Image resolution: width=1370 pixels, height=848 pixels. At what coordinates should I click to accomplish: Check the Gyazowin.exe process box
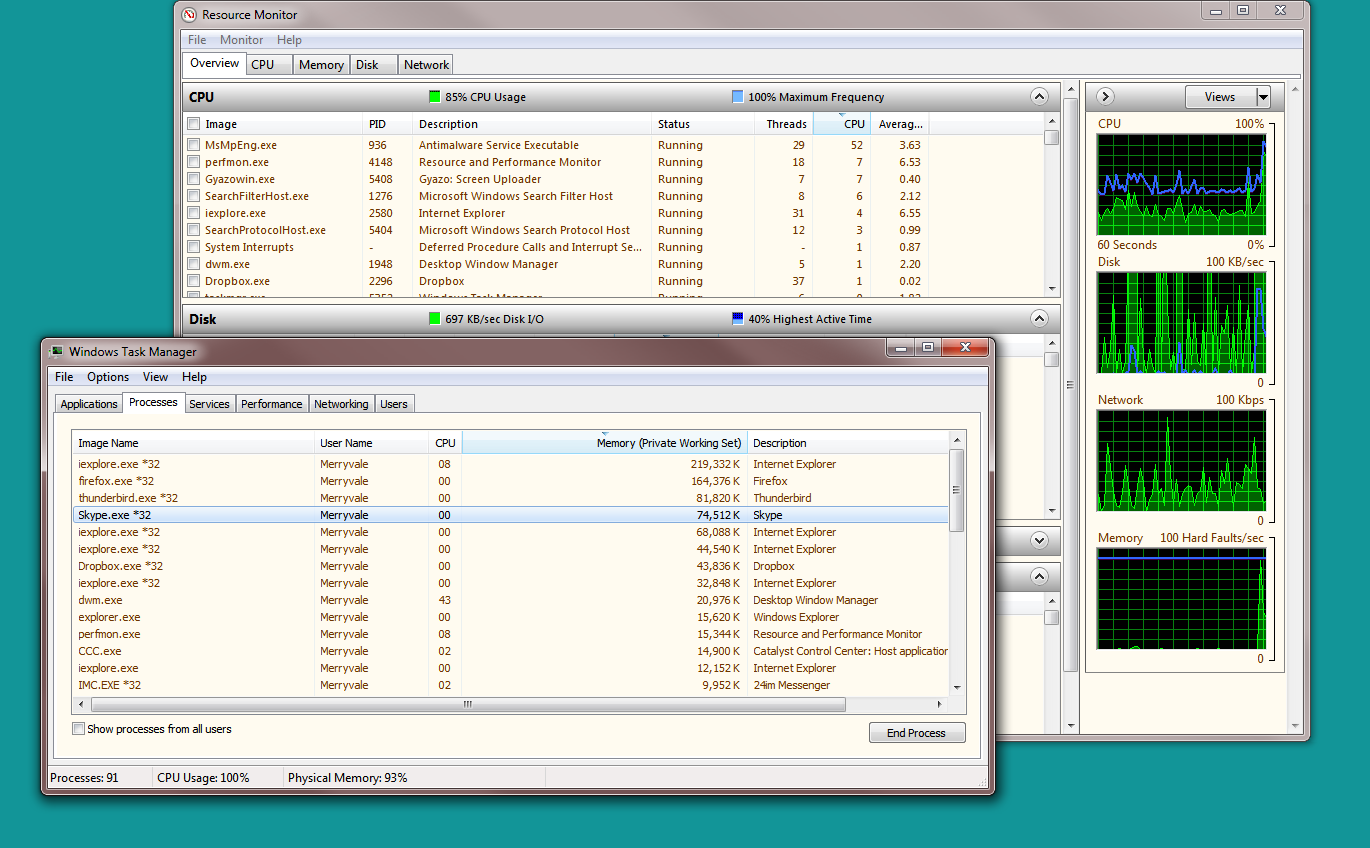click(x=193, y=179)
